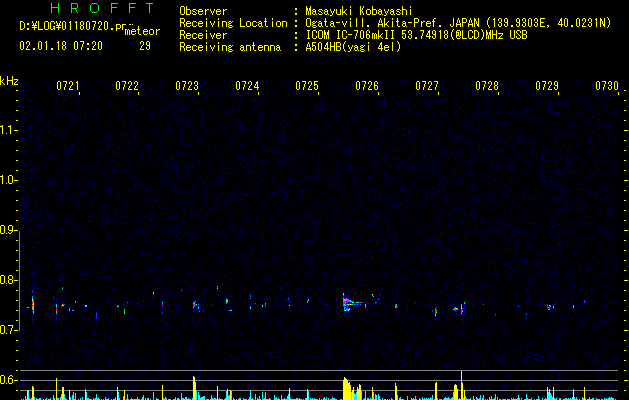The width and height of the screenshot is (629, 400).
Task: Click the 1.1 kHz axis label
Action: (x=8, y=130)
